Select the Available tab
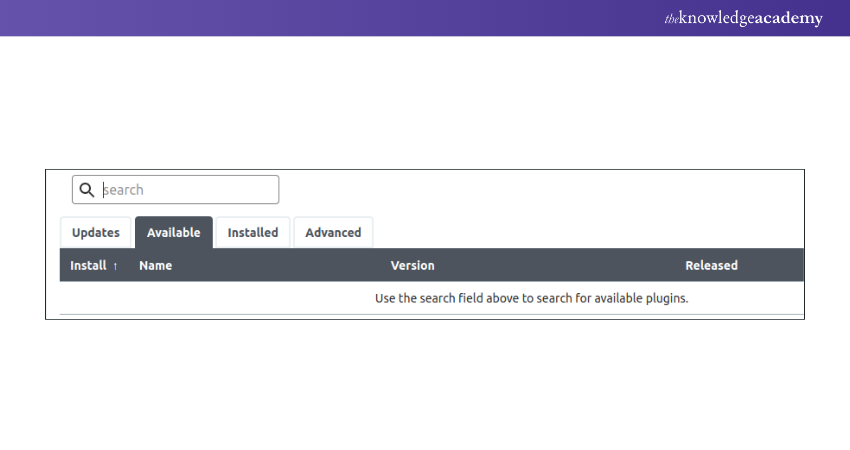850x450 pixels. pos(173,232)
